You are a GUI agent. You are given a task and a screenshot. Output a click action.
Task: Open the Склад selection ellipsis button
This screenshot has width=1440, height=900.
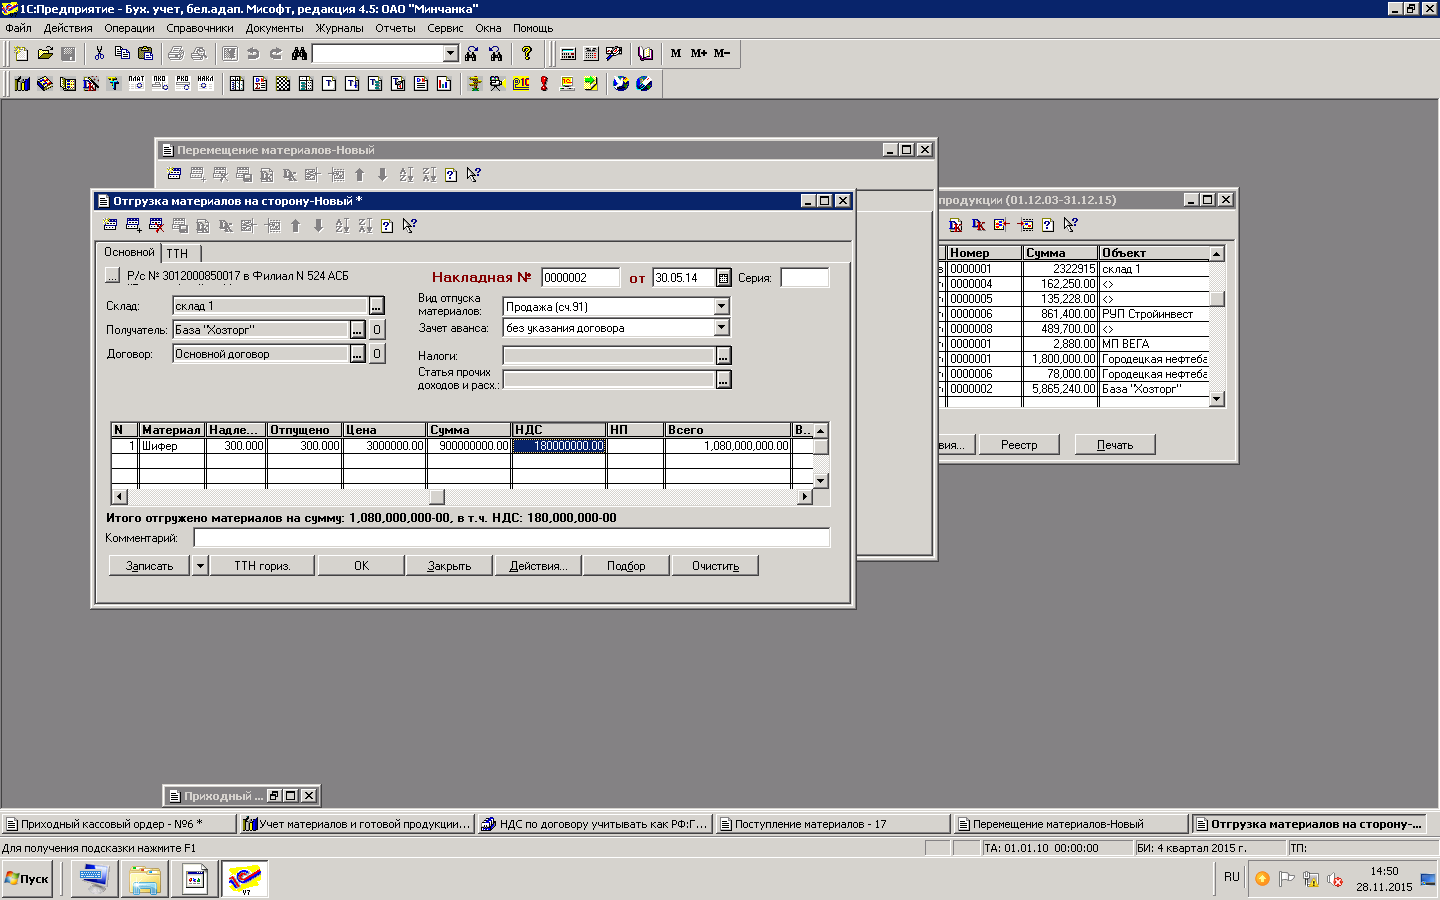377,306
